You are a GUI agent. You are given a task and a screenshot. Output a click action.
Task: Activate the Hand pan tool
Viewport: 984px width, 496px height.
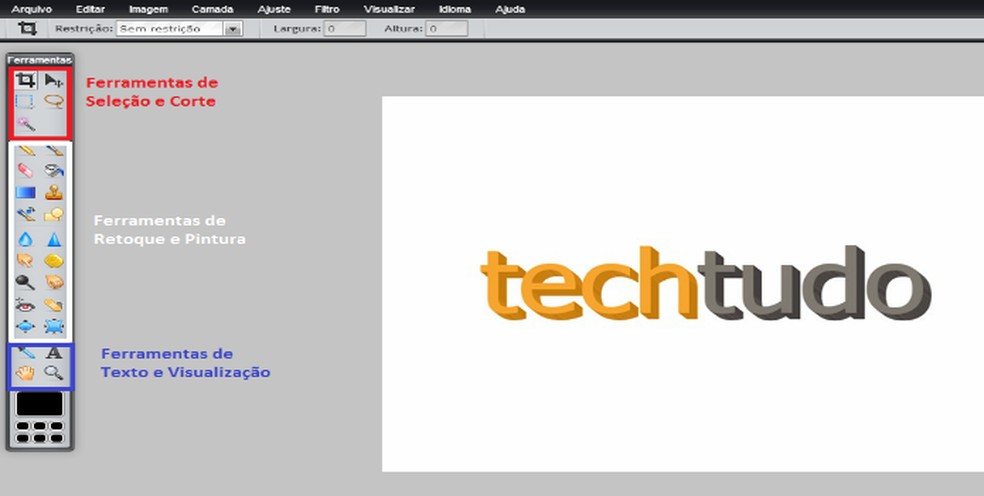pyautogui.click(x=25, y=374)
